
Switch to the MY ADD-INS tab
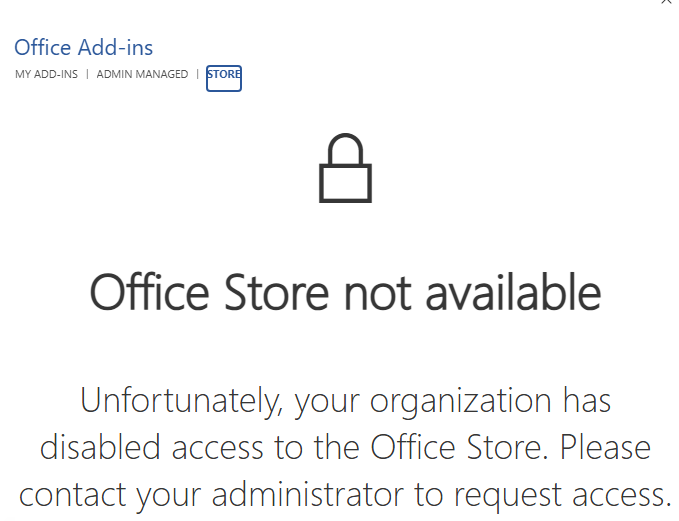pyautogui.click(x=46, y=75)
